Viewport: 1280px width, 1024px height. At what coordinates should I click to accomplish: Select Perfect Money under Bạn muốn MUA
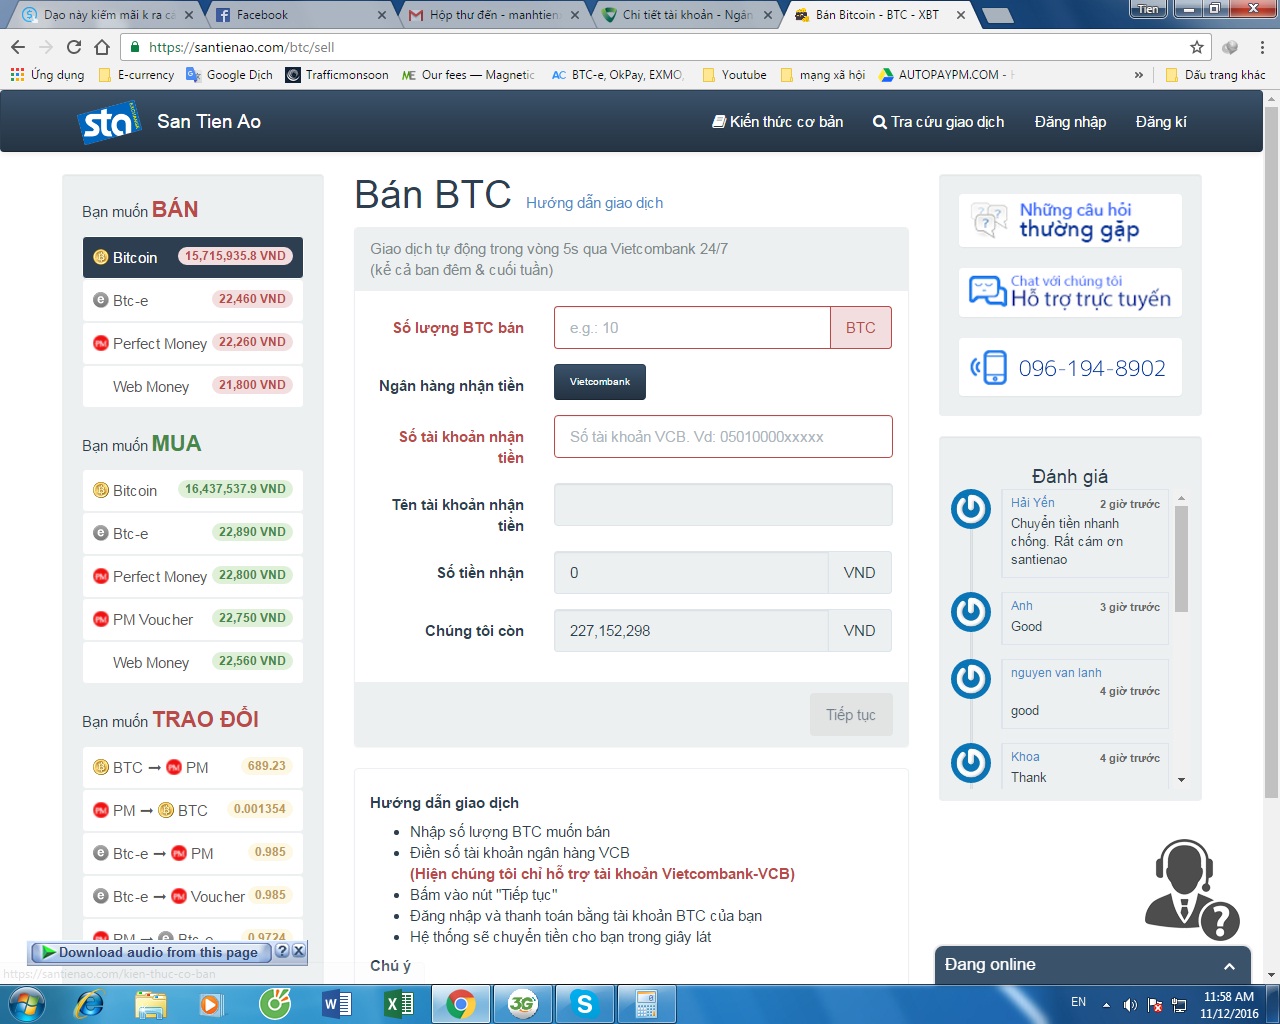click(193, 576)
